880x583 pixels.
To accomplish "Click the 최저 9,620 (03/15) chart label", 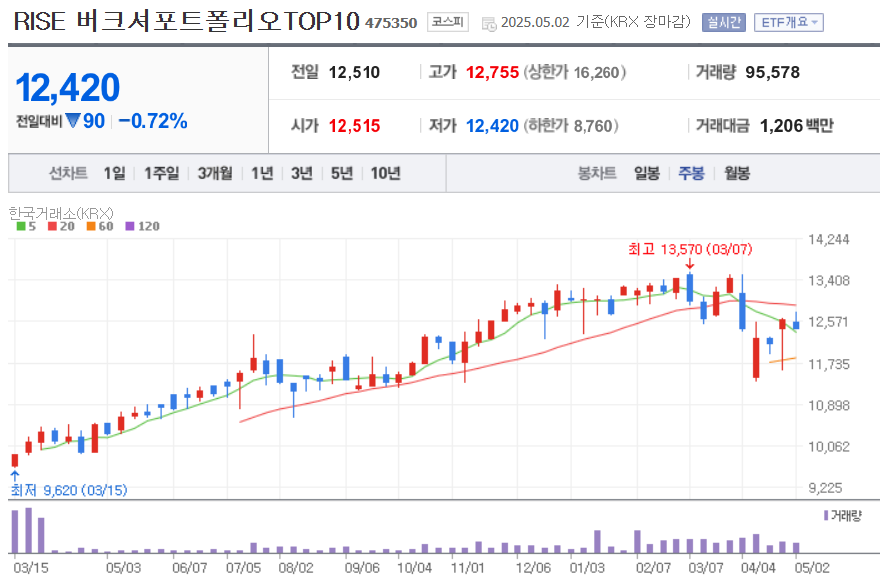I will click(x=69, y=490).
